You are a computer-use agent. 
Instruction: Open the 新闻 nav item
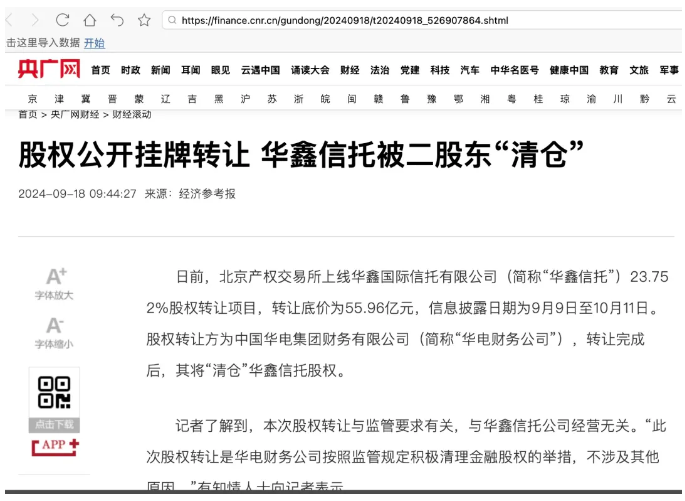(x=161, y=70)
